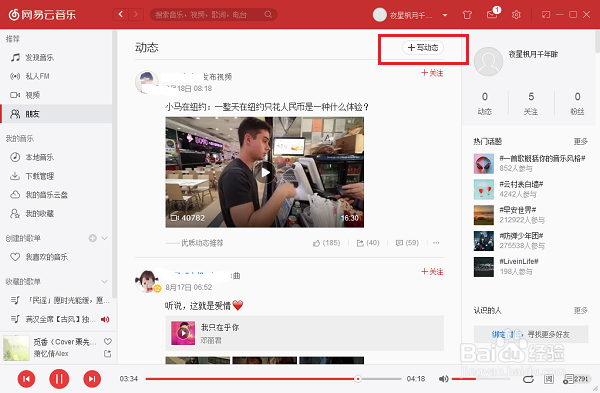This screenshot has width=600, height=393.
Task: Follow the second post's author via 关注
Action: click(432, 272)
